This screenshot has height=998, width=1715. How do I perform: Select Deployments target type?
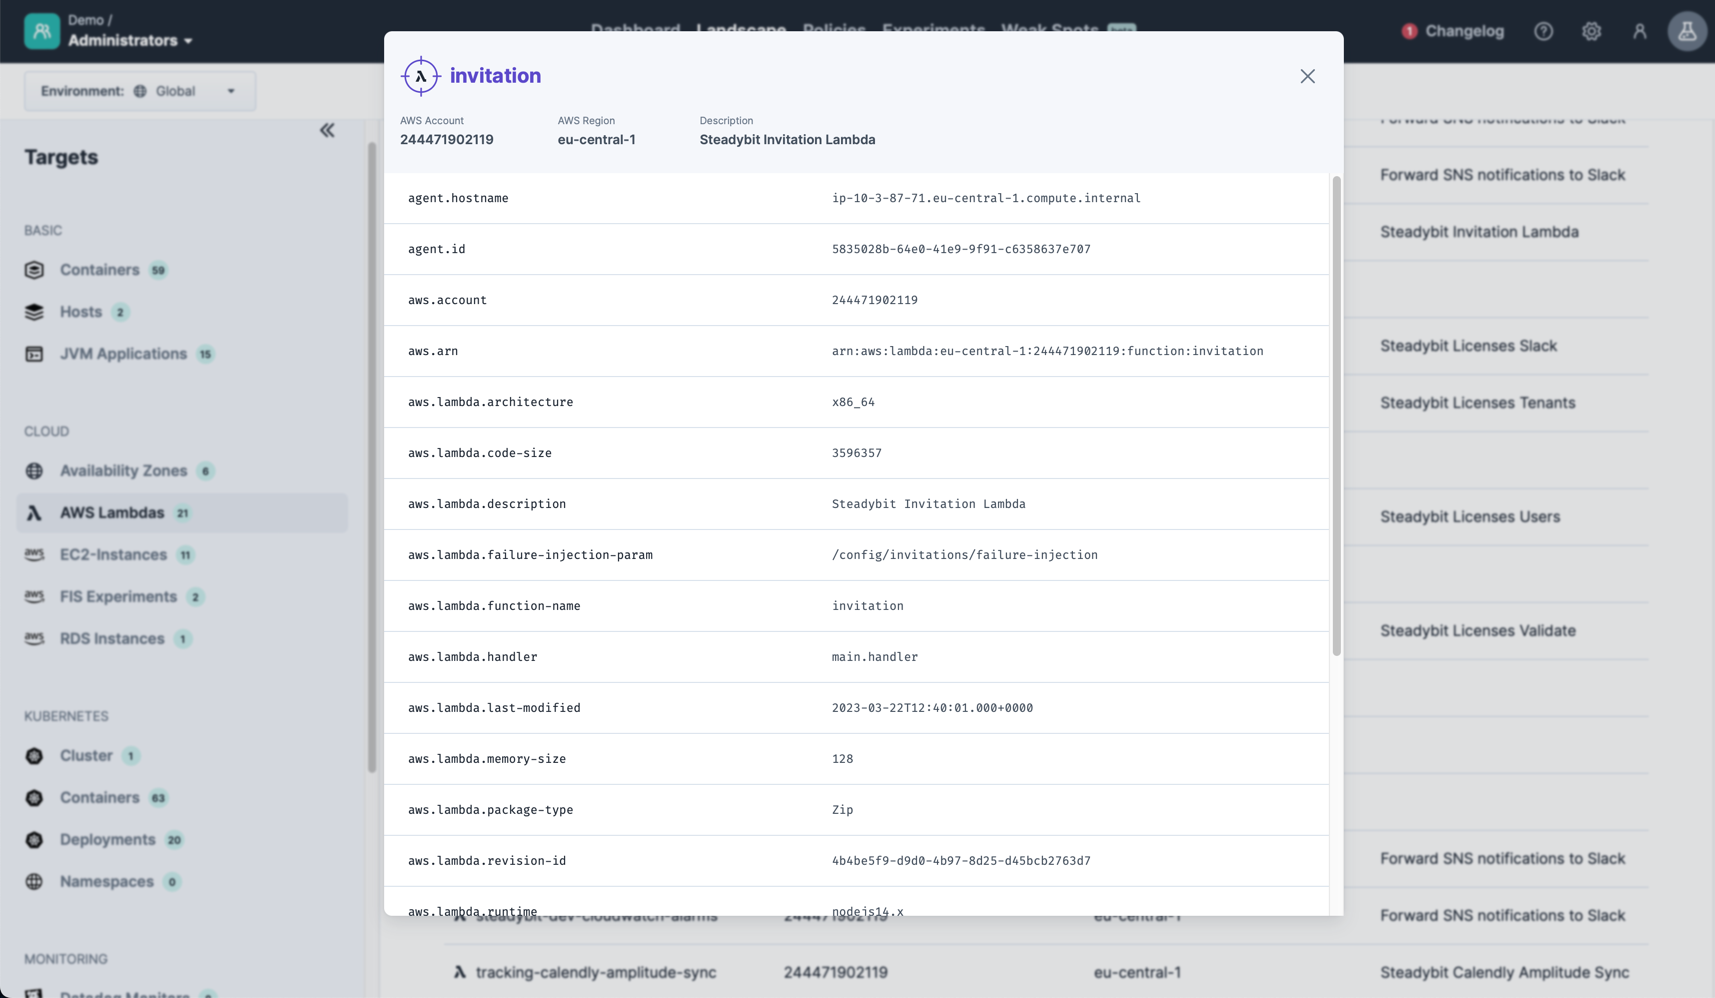click(x=107, y=840)
